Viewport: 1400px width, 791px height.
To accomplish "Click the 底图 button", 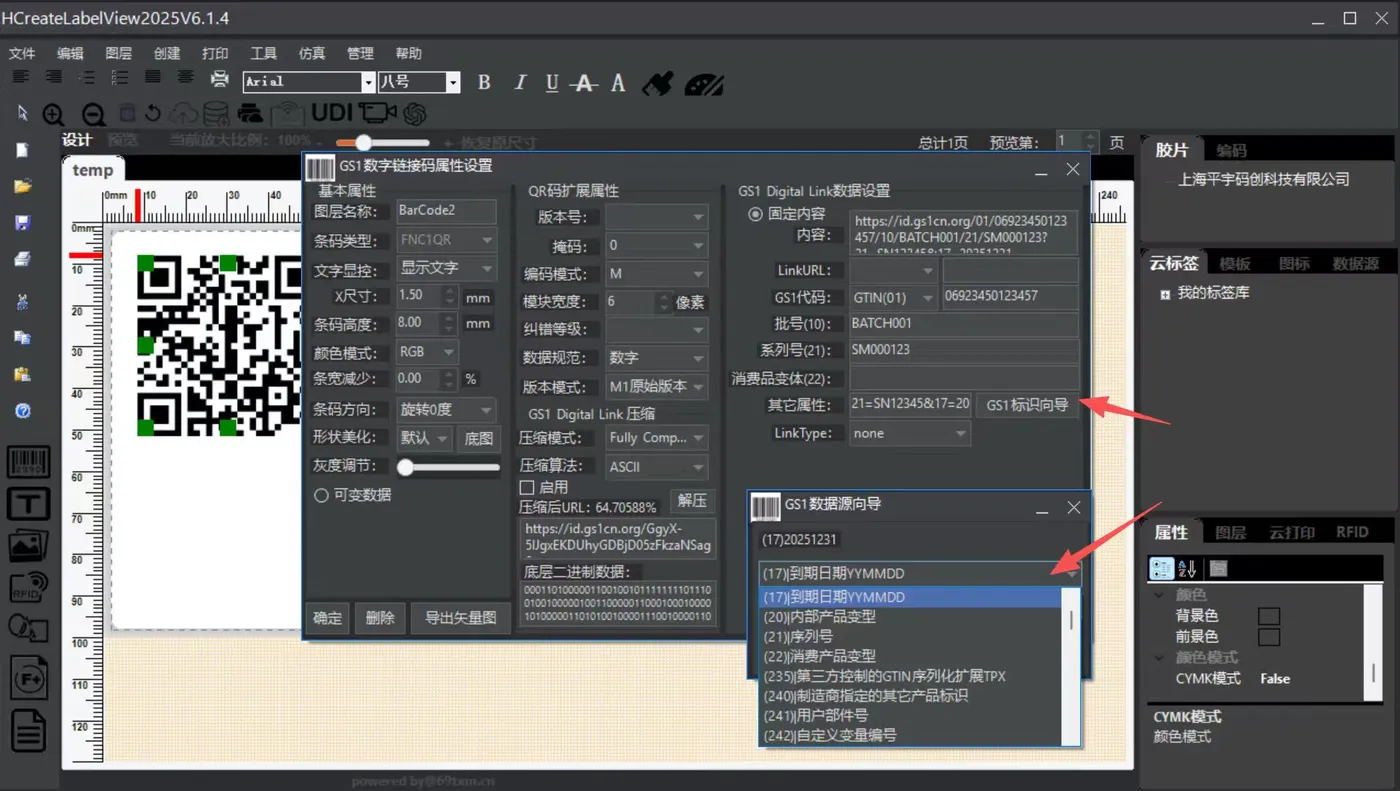I will [x=479, y=438].
